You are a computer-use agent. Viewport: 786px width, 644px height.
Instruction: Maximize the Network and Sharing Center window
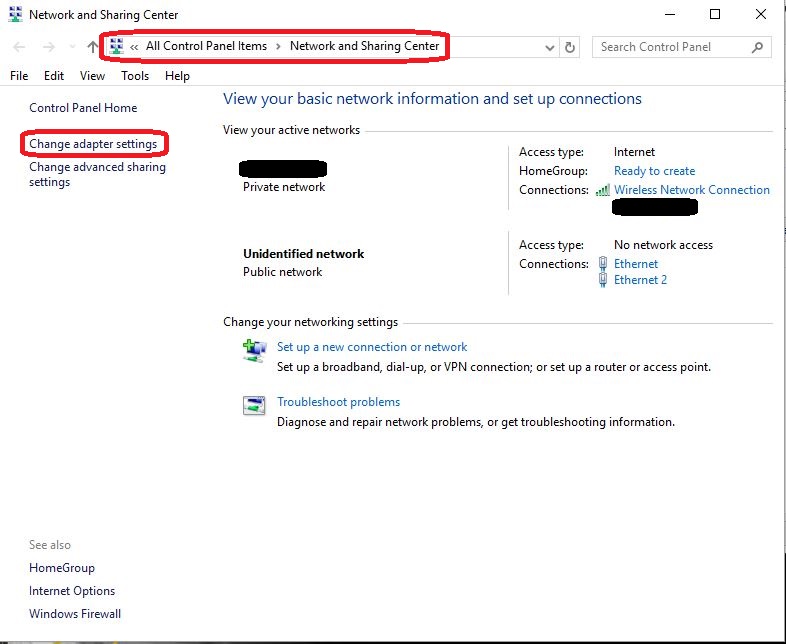pos(715,15)
